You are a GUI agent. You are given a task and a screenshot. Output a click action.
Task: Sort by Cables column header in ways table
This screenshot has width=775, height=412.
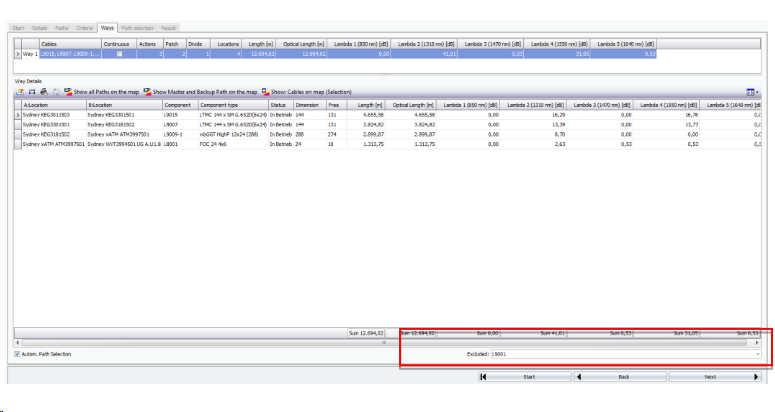pos(70,44)
